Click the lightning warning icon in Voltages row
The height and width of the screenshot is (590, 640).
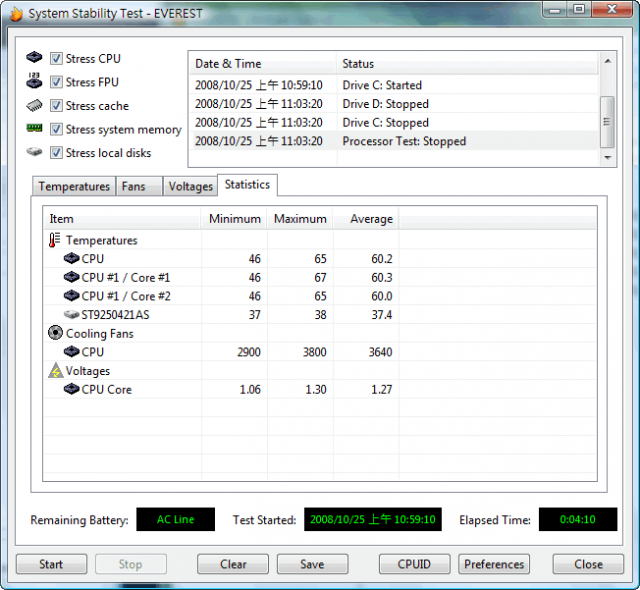click(x=56, y=370)
